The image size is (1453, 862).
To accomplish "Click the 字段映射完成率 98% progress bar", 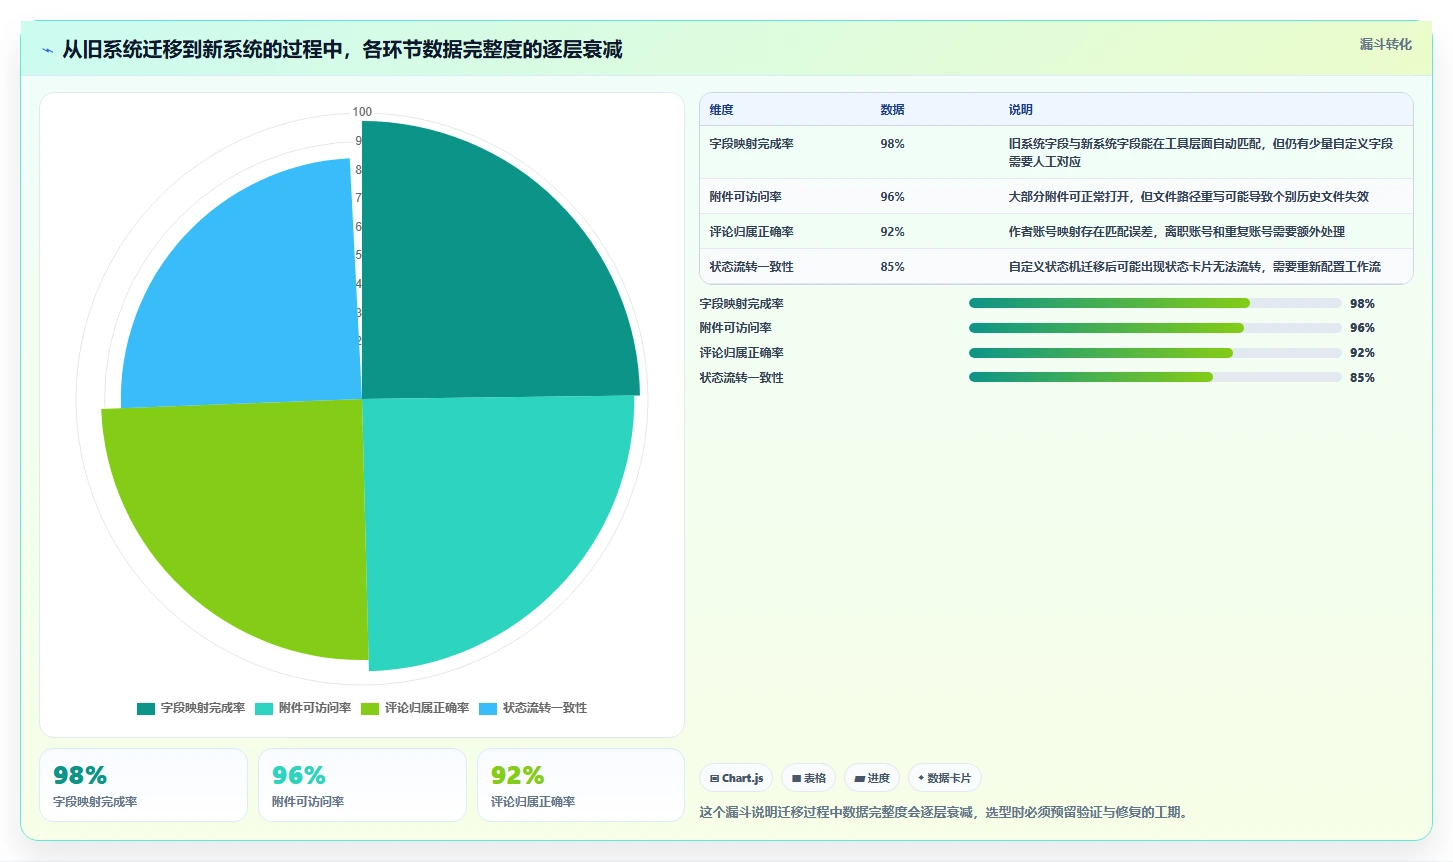I will [x=1155, y=303].
